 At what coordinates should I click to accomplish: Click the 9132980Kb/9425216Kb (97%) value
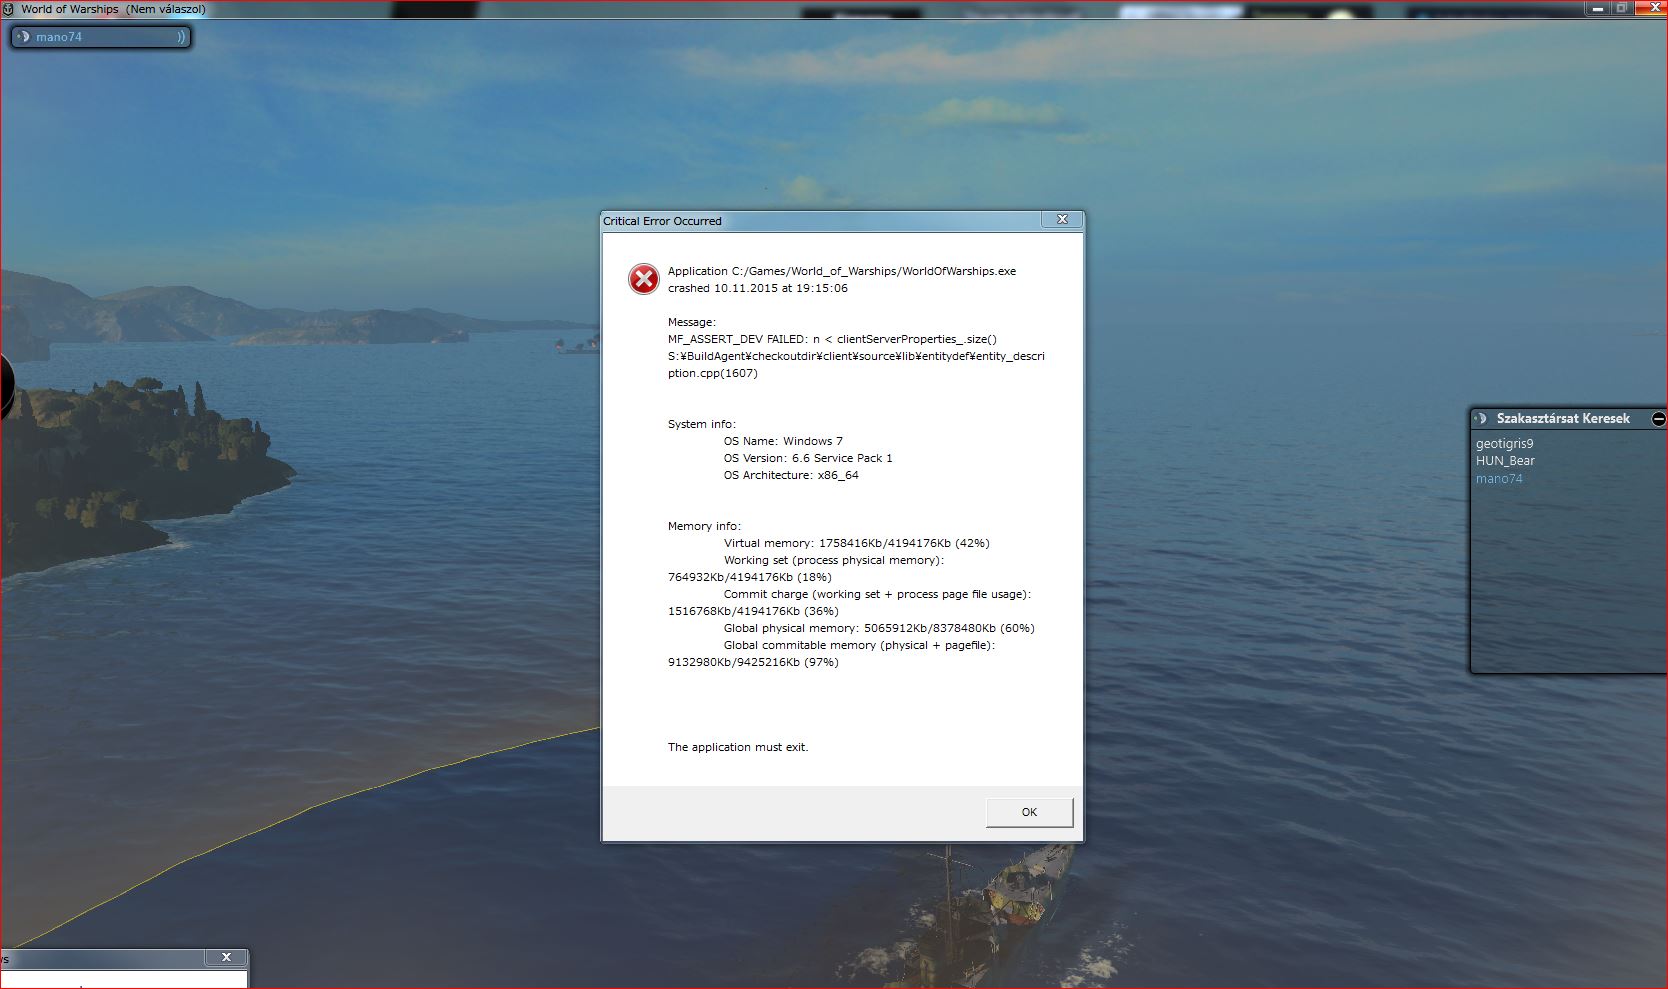753,662
